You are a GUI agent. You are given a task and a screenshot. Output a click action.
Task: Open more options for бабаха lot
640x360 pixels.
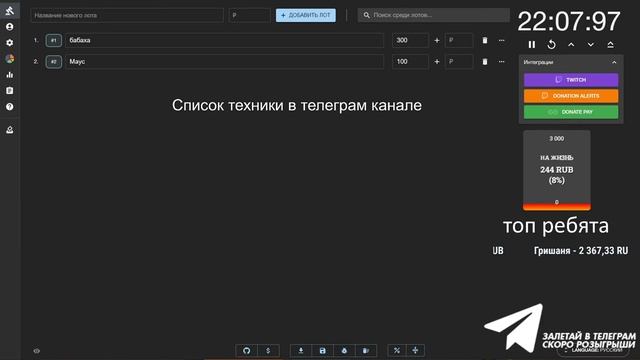tap(501, 40)
